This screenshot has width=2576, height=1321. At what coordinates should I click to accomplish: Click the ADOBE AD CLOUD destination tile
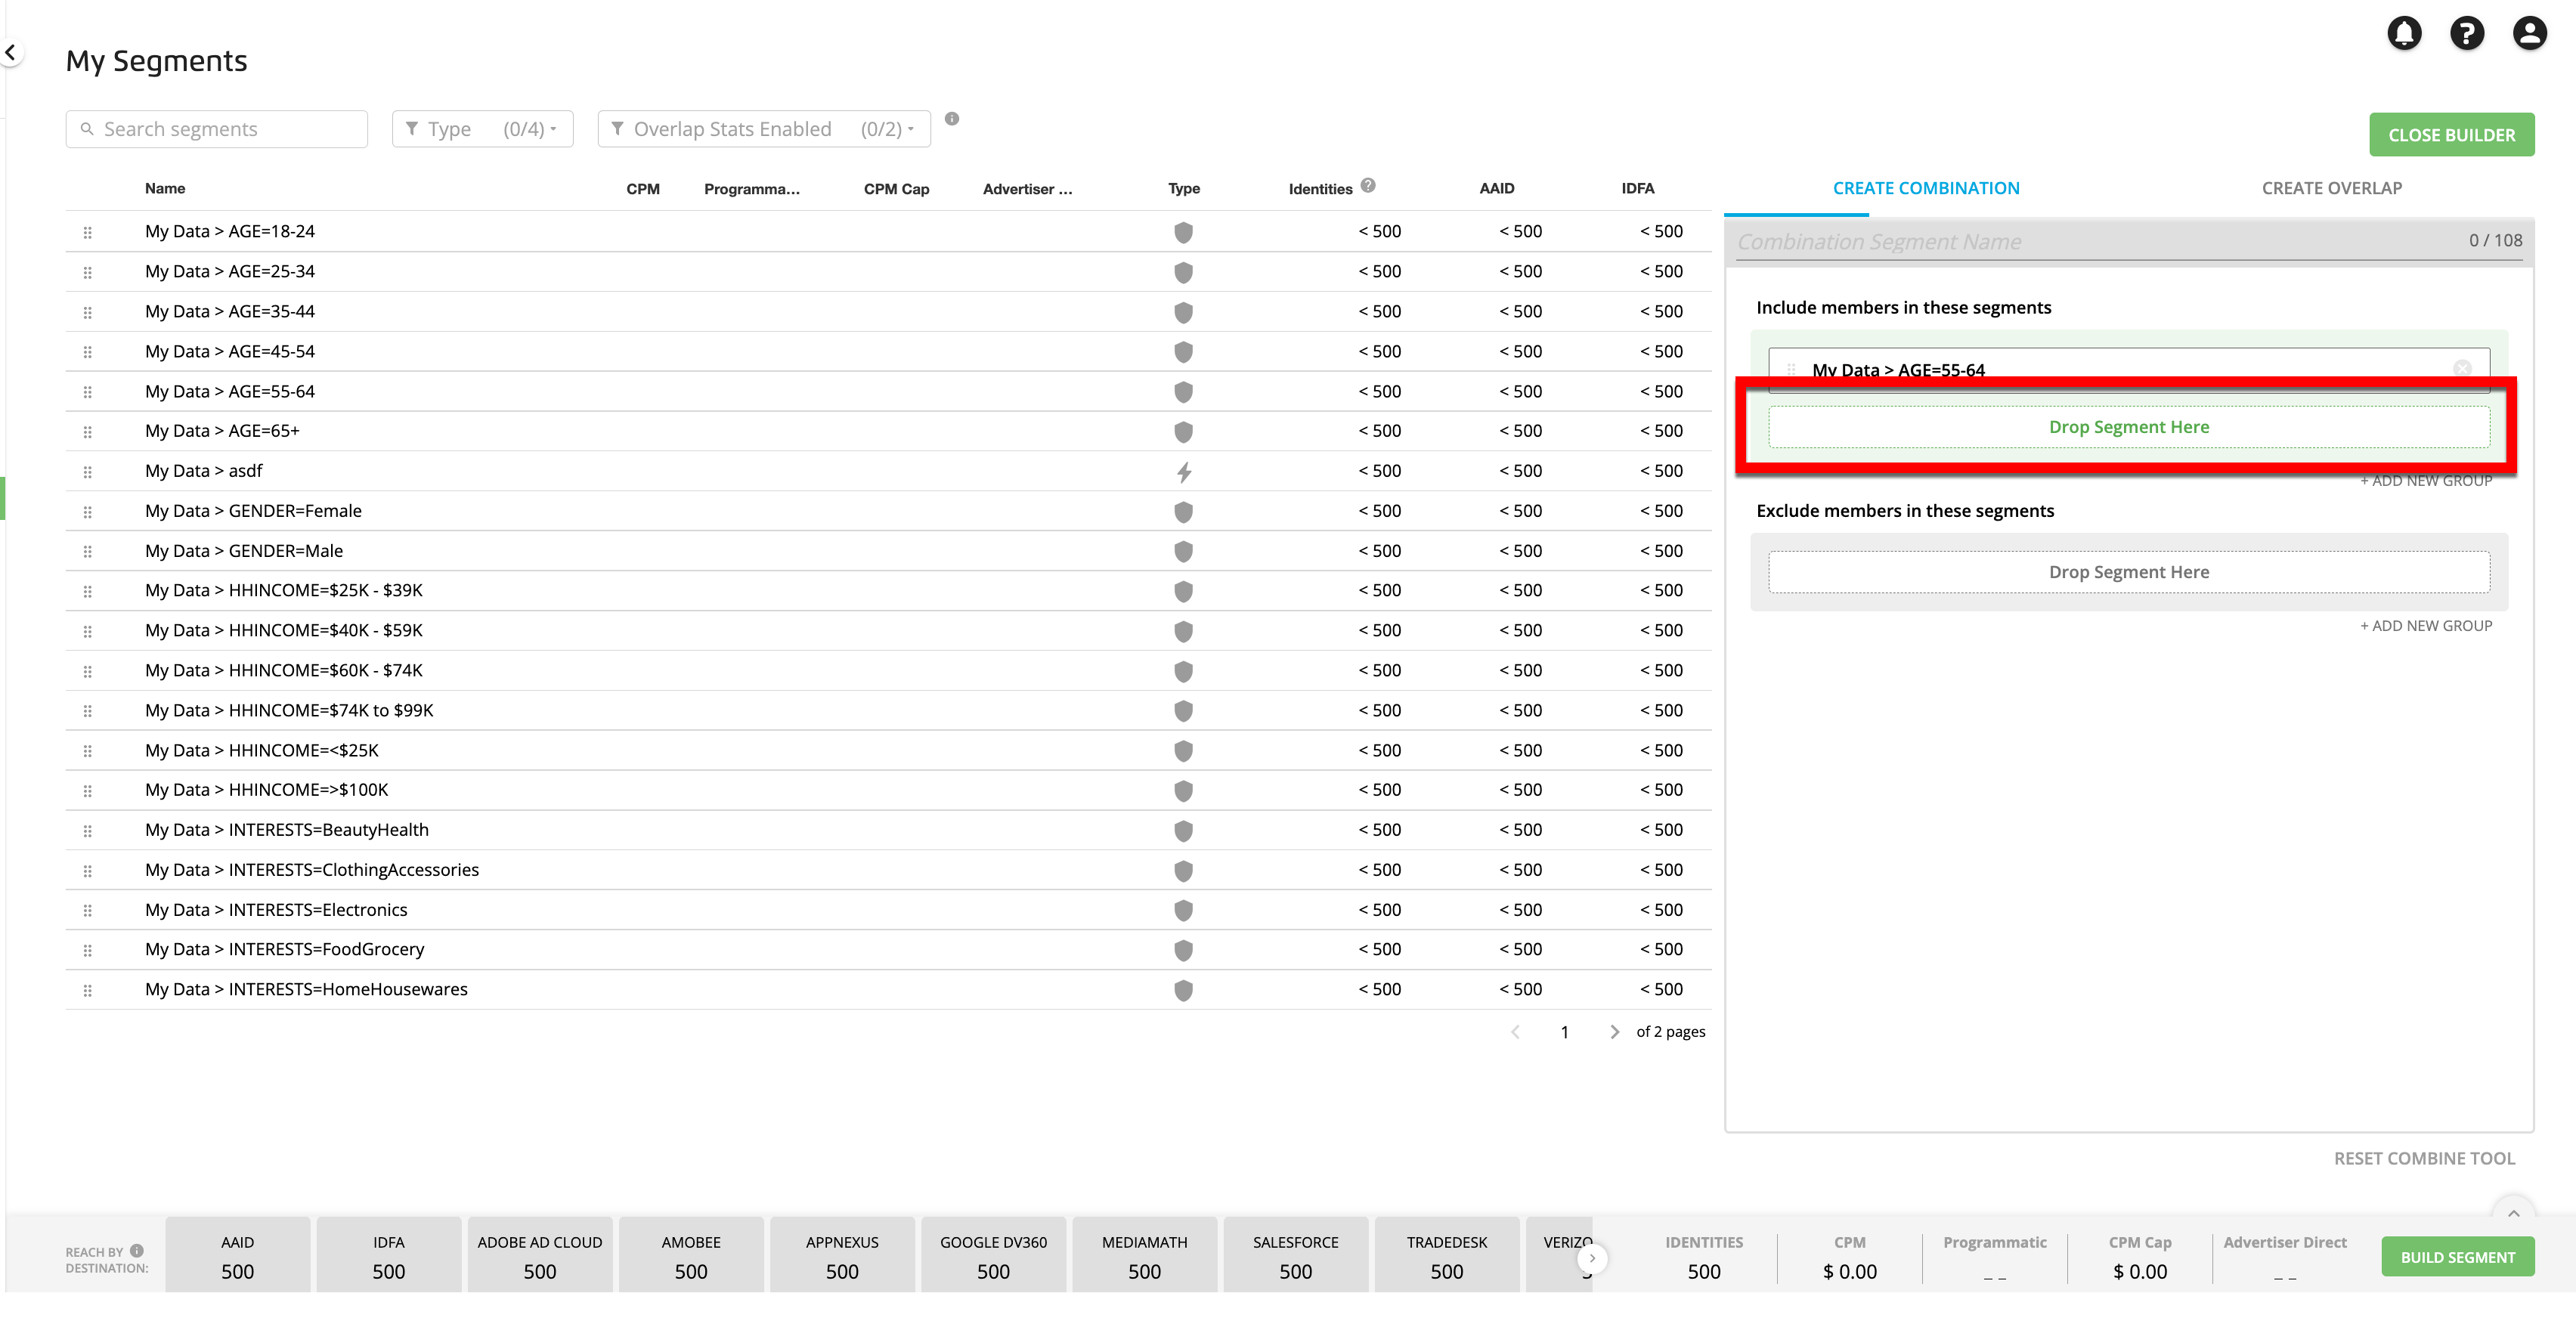pos(539,1256)
